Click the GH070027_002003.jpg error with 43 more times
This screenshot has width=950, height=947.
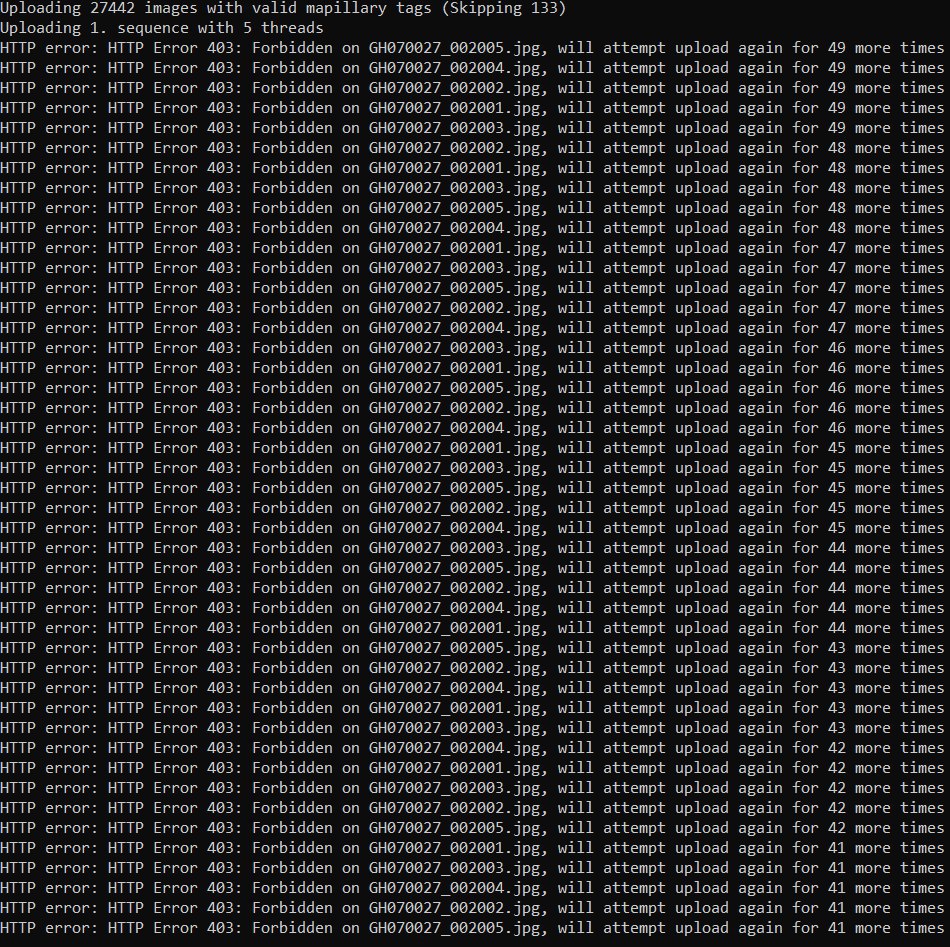click(472, 728)
